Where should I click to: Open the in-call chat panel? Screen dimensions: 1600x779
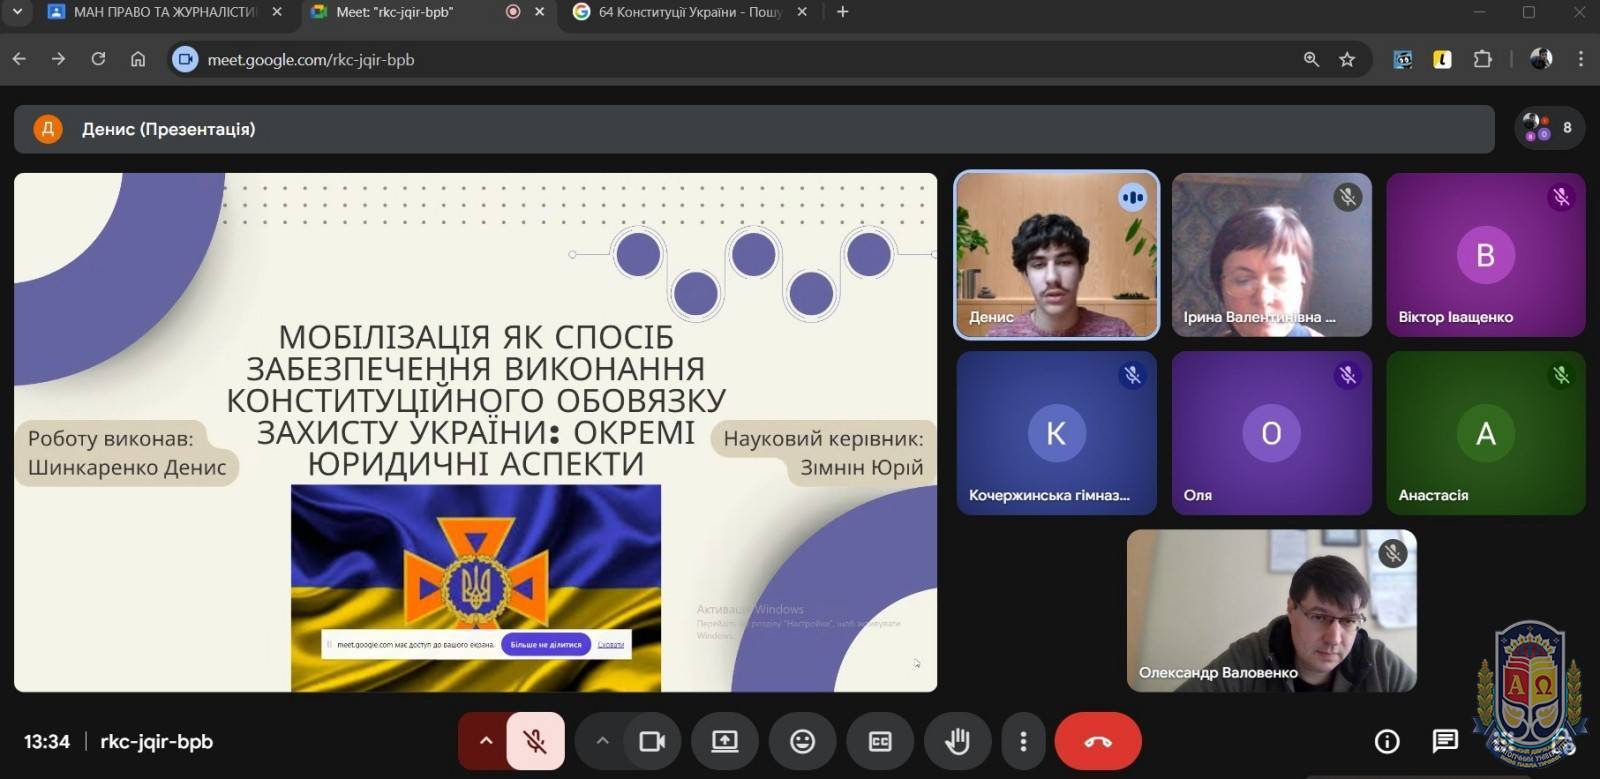pyautogui.click(x=1444, y=741)
